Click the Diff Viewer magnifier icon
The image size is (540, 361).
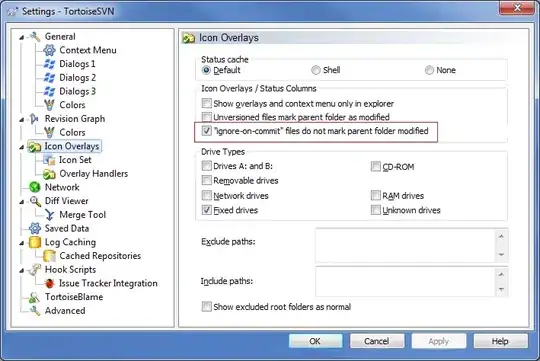pyautogui.click(x=35, y=201)
